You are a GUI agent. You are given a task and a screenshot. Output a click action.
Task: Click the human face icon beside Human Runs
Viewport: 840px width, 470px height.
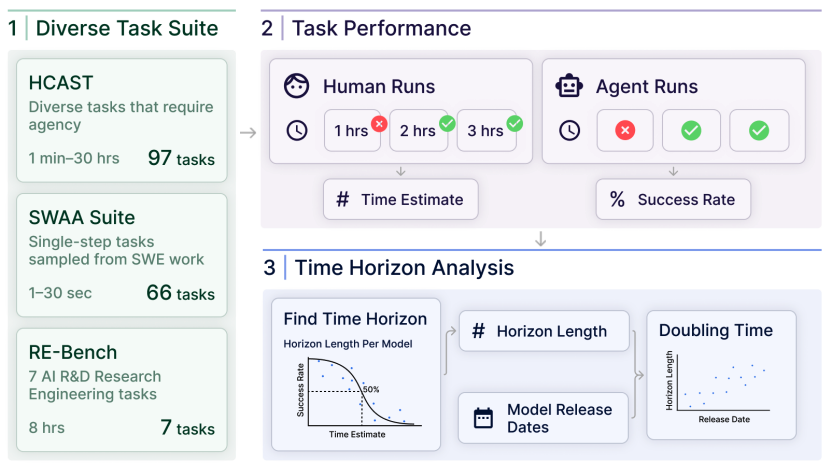(298, 86)
